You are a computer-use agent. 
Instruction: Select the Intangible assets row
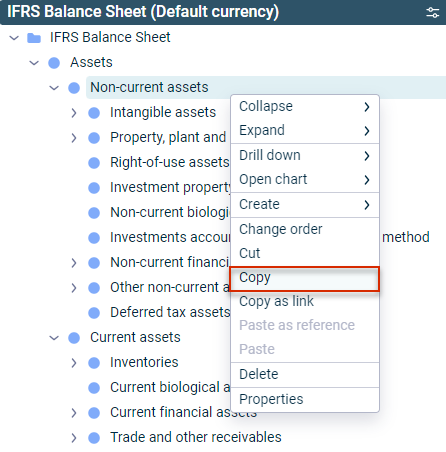(163, 113)
